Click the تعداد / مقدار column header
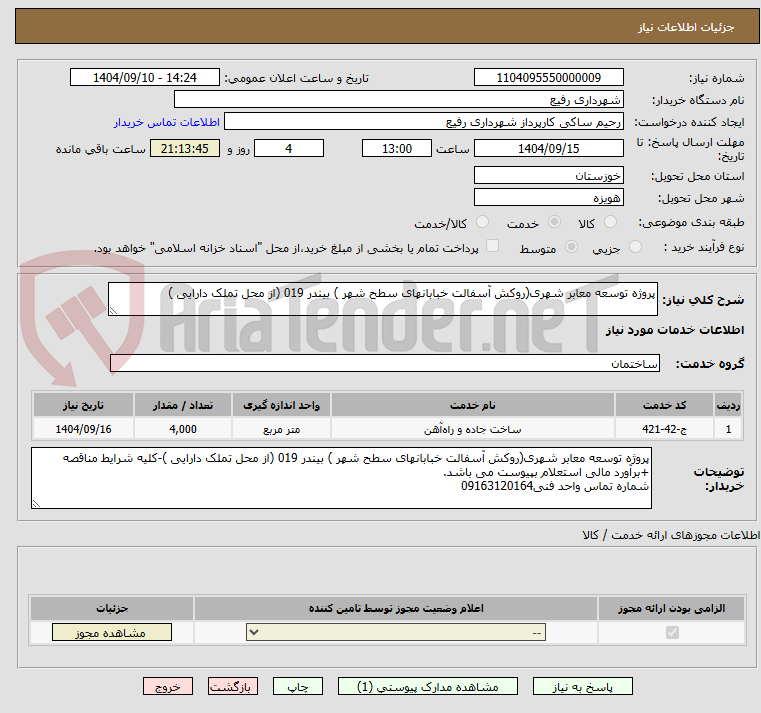The height and width of the screenshot is (713, 761). tap(182, 405)
